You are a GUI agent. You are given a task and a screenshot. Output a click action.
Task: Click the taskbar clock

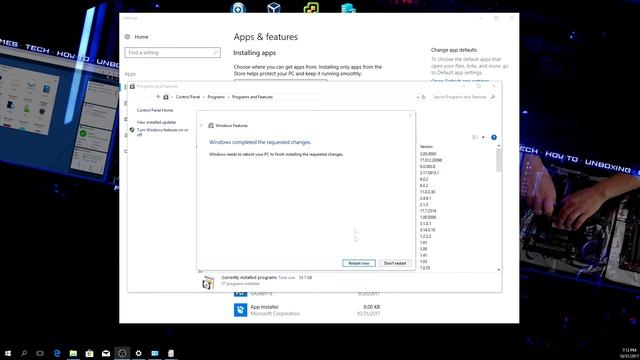(629, 353)
